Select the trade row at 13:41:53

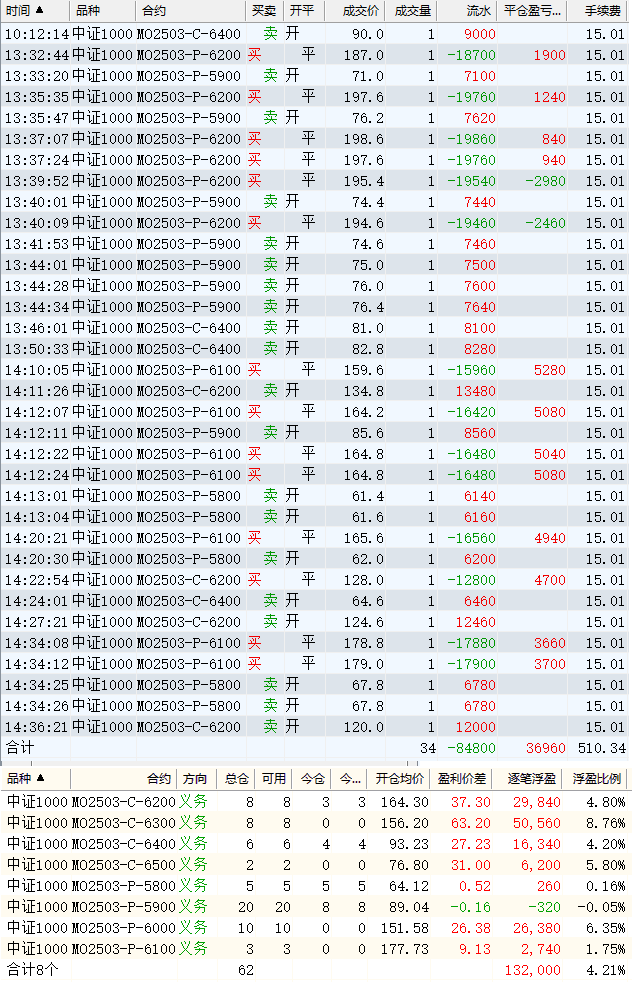pos(315,244)
